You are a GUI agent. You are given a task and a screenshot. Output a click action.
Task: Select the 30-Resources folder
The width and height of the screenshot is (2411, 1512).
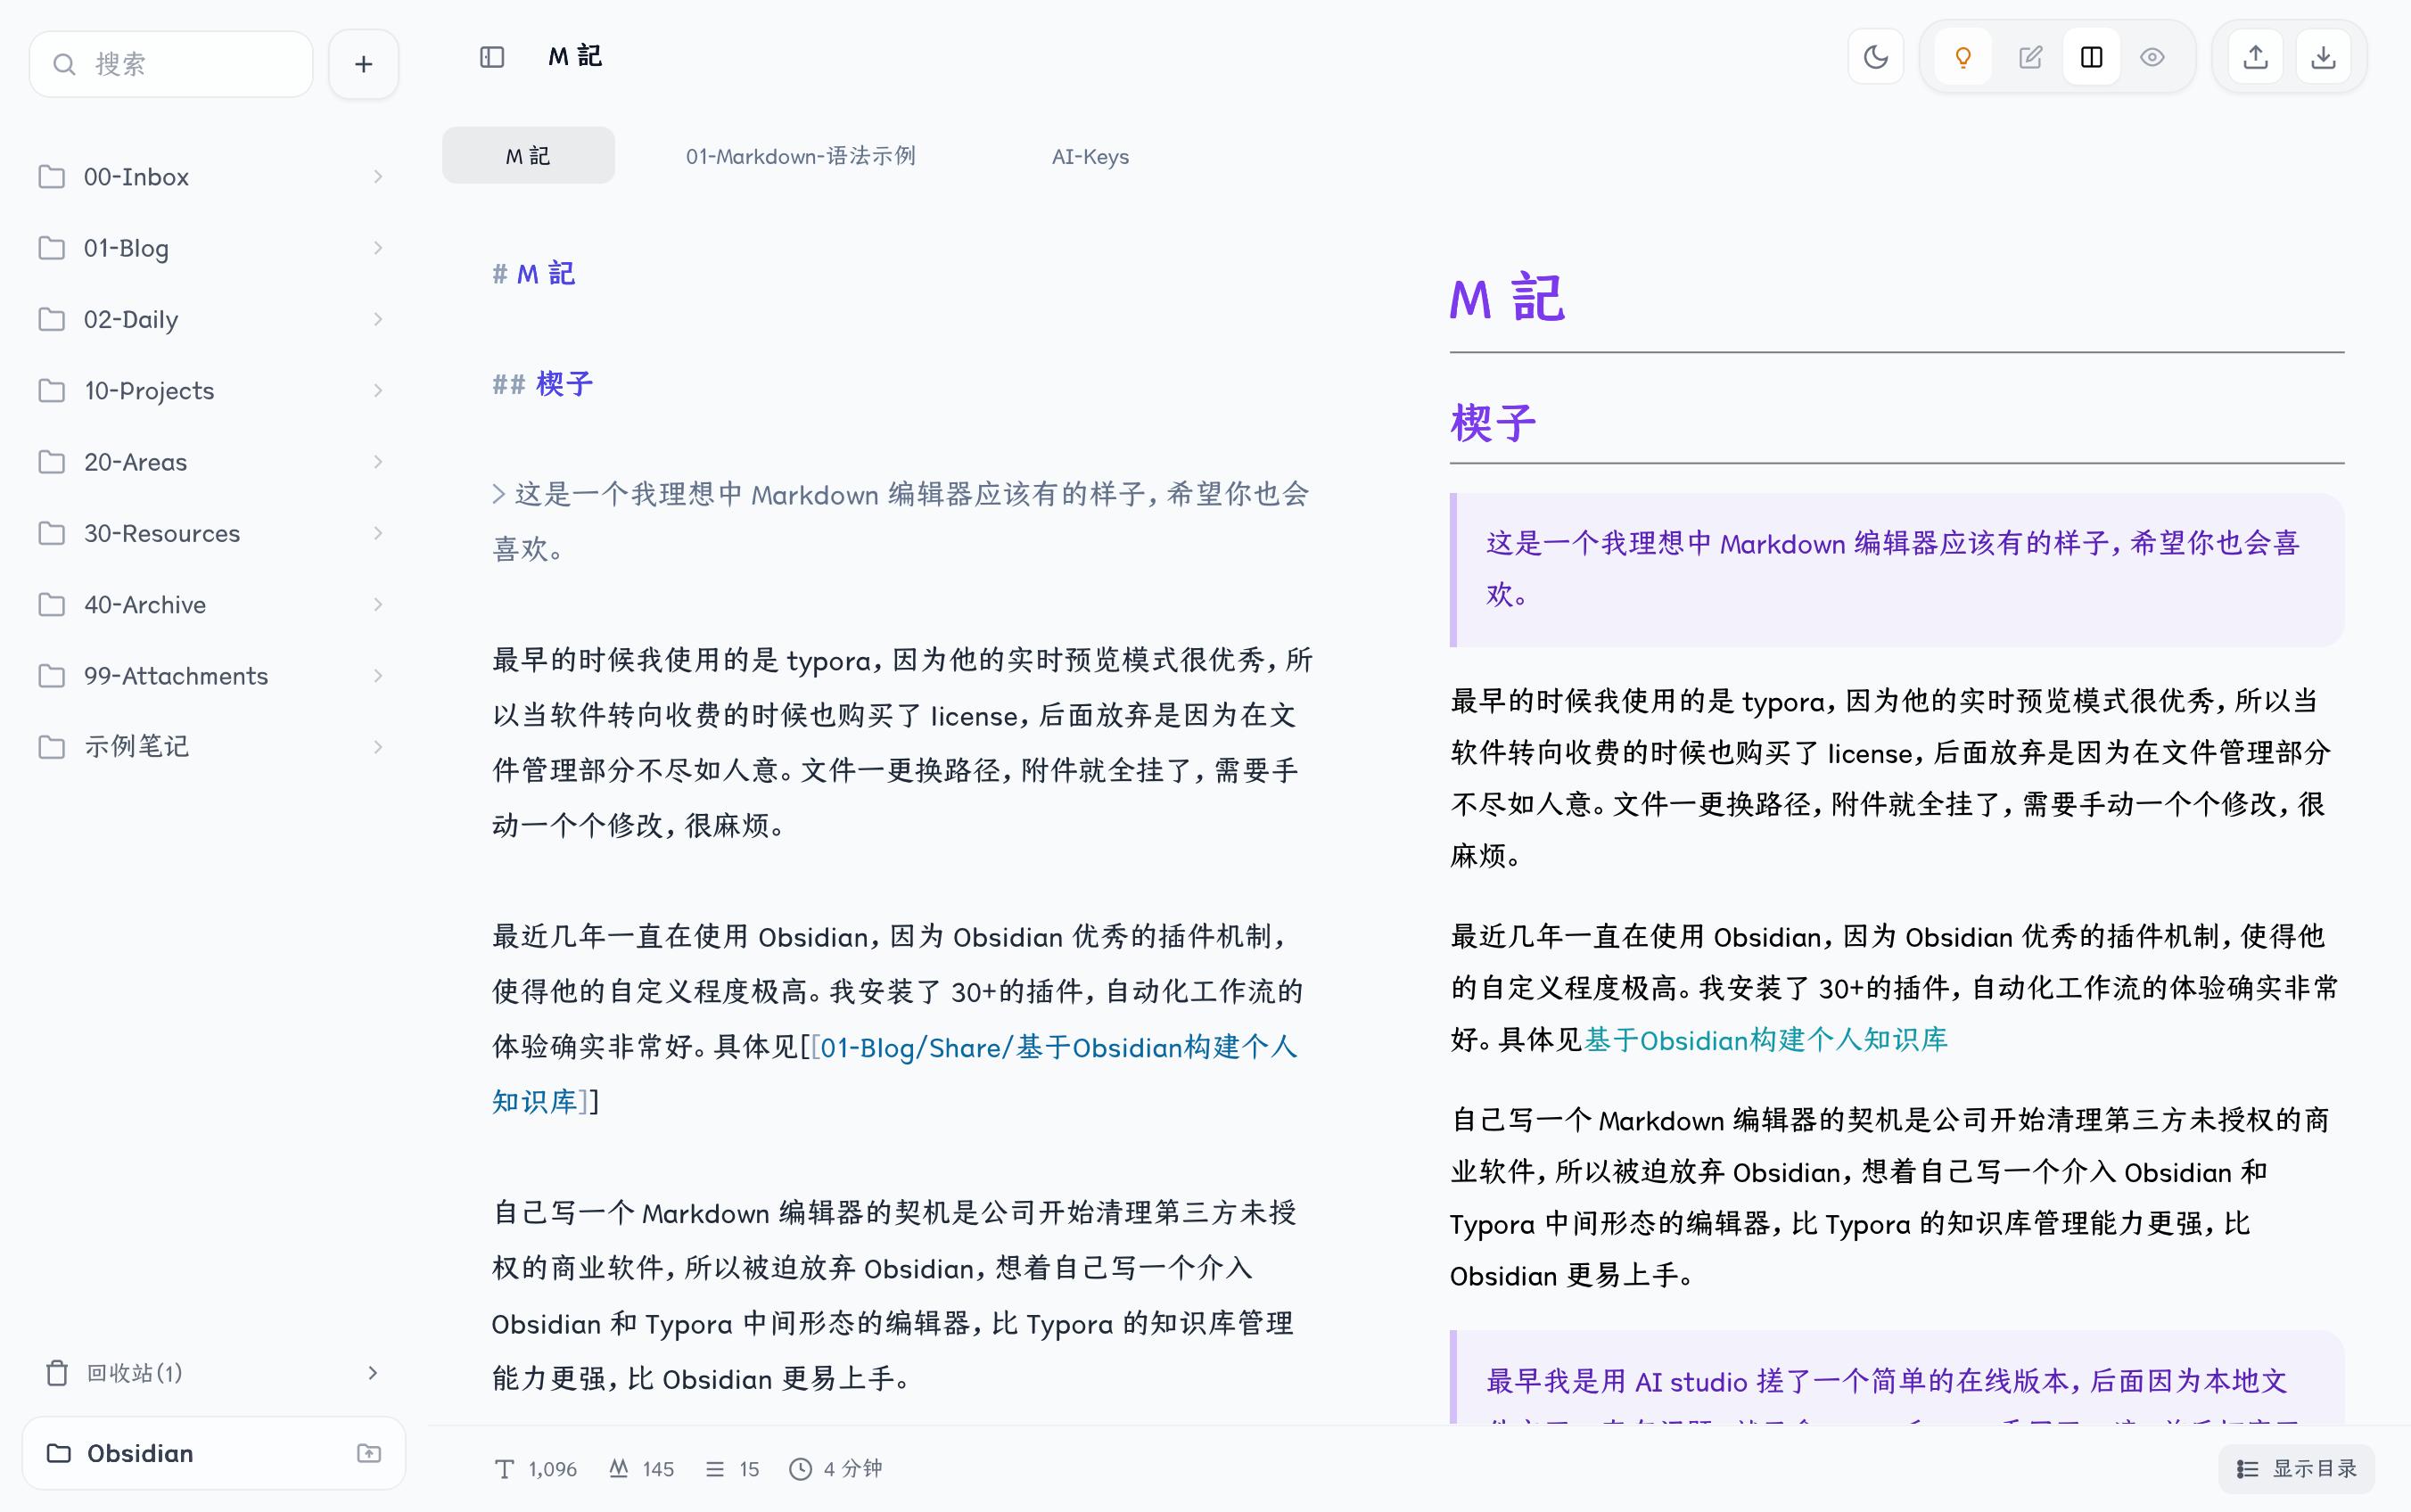click(214, 533)
